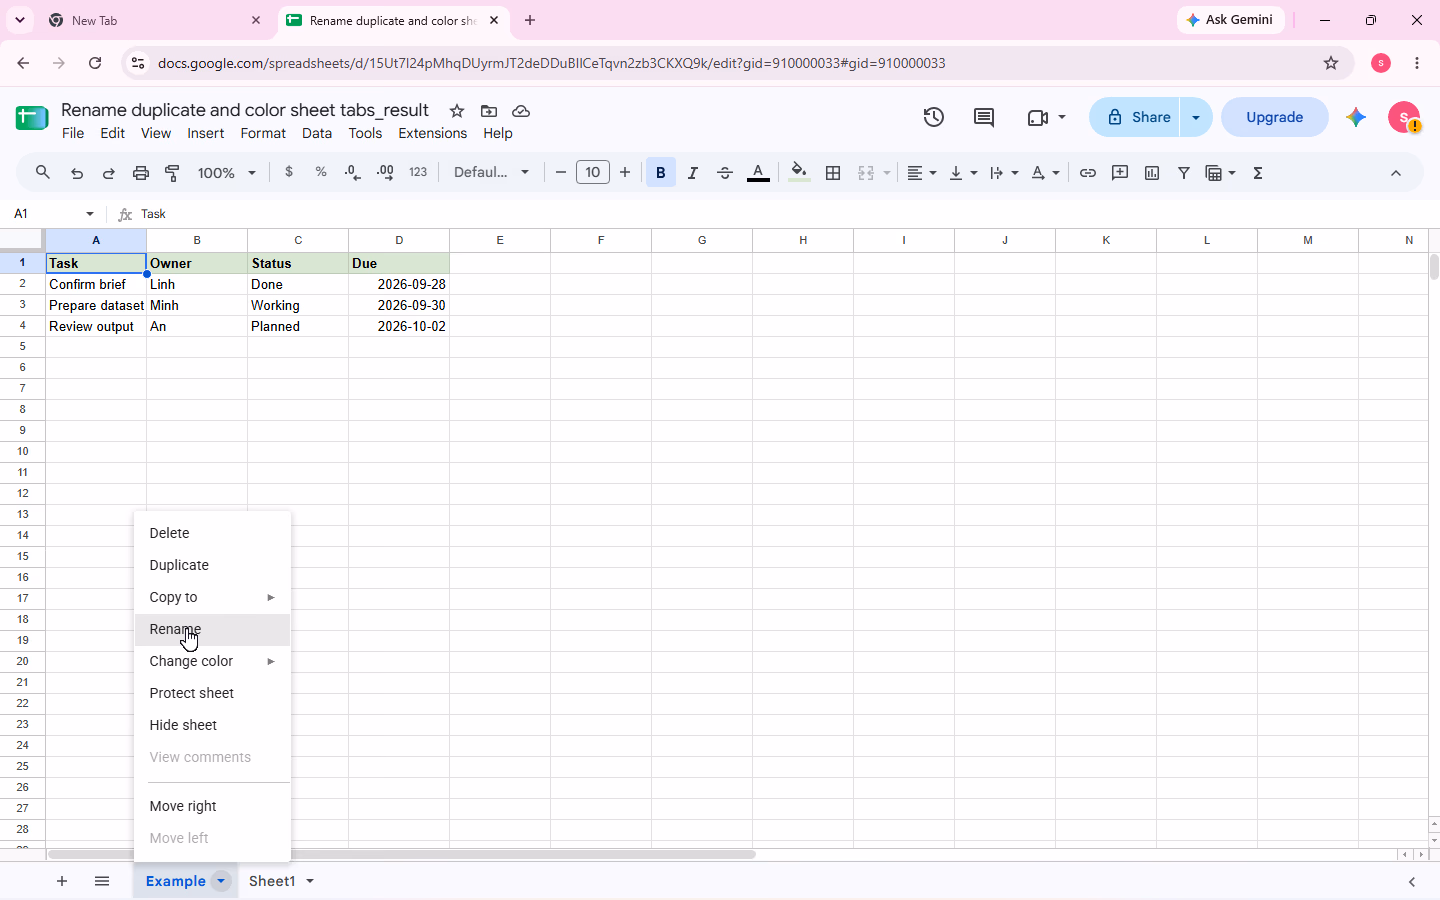Create a filter

pos(1184,173)
